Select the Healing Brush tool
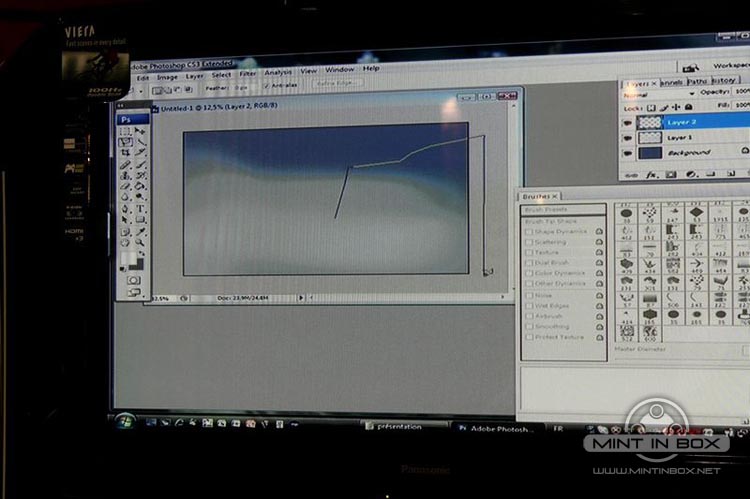 125,165
